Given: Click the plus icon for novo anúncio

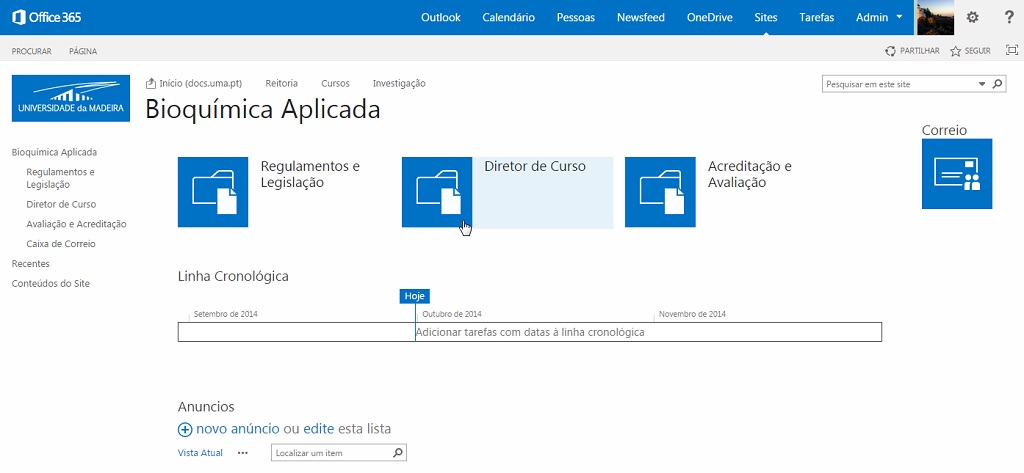Looking at the screenshot, I should 185,430.
